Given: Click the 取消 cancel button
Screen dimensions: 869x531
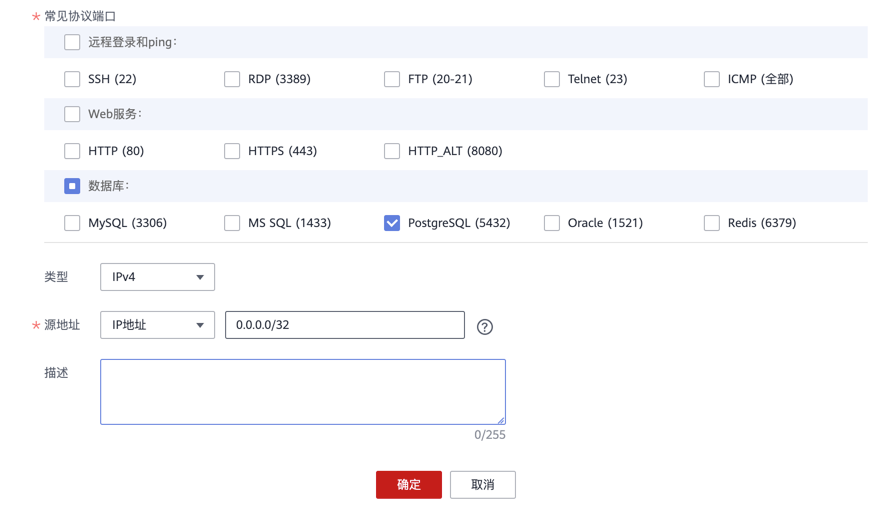Looking at the screenshot, I should [x=483, y=485].
